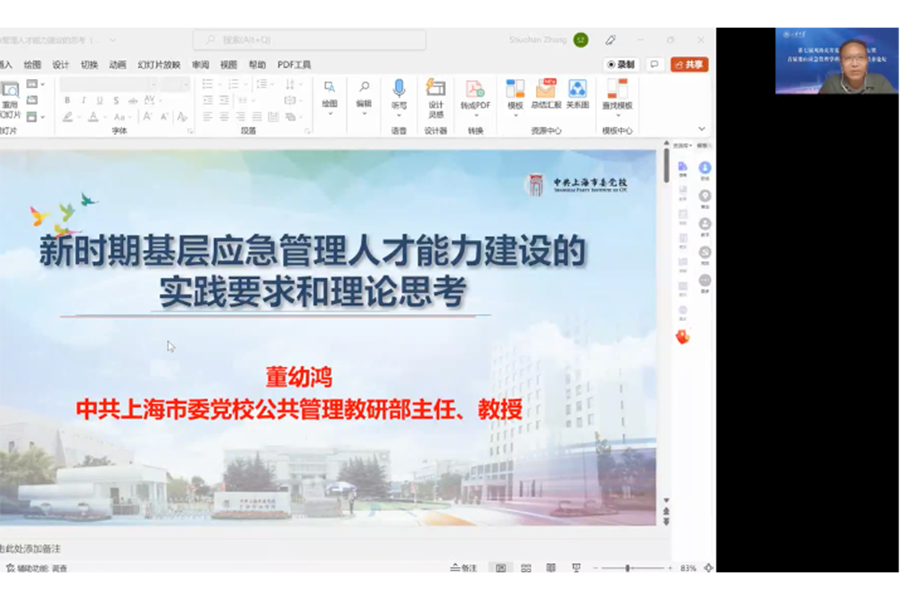
Task: Switch to the 切换 tab
Action: coord(89,65)
